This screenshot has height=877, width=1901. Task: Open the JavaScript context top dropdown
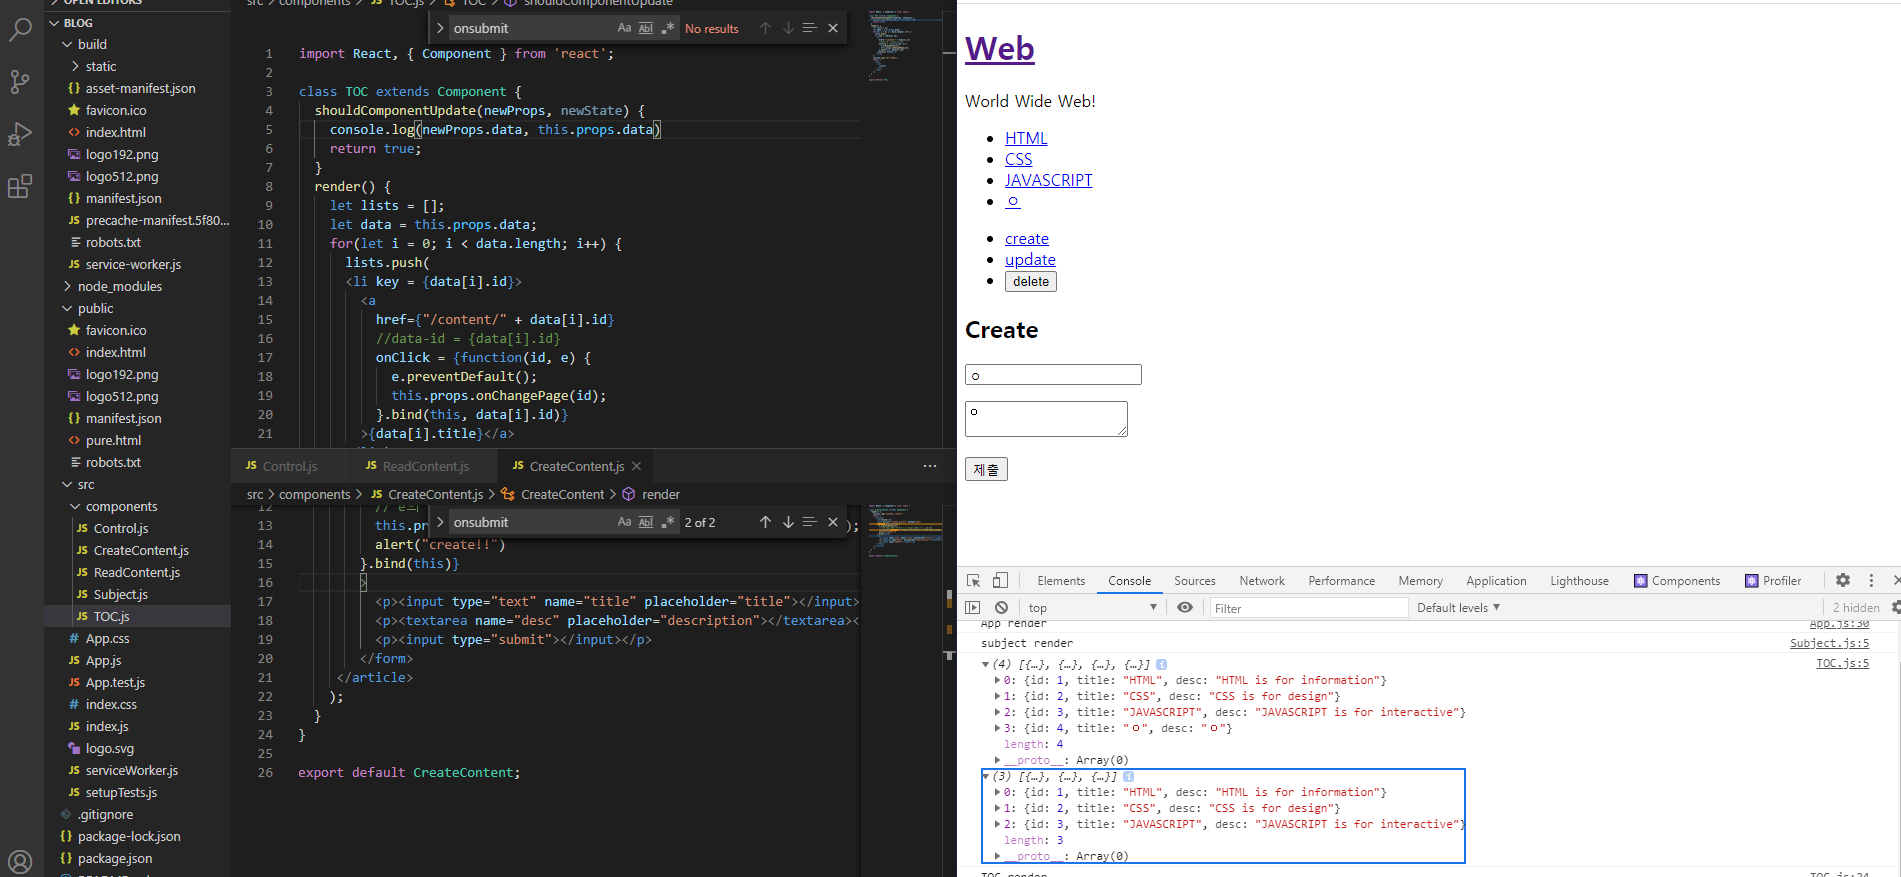point(1093,608)
